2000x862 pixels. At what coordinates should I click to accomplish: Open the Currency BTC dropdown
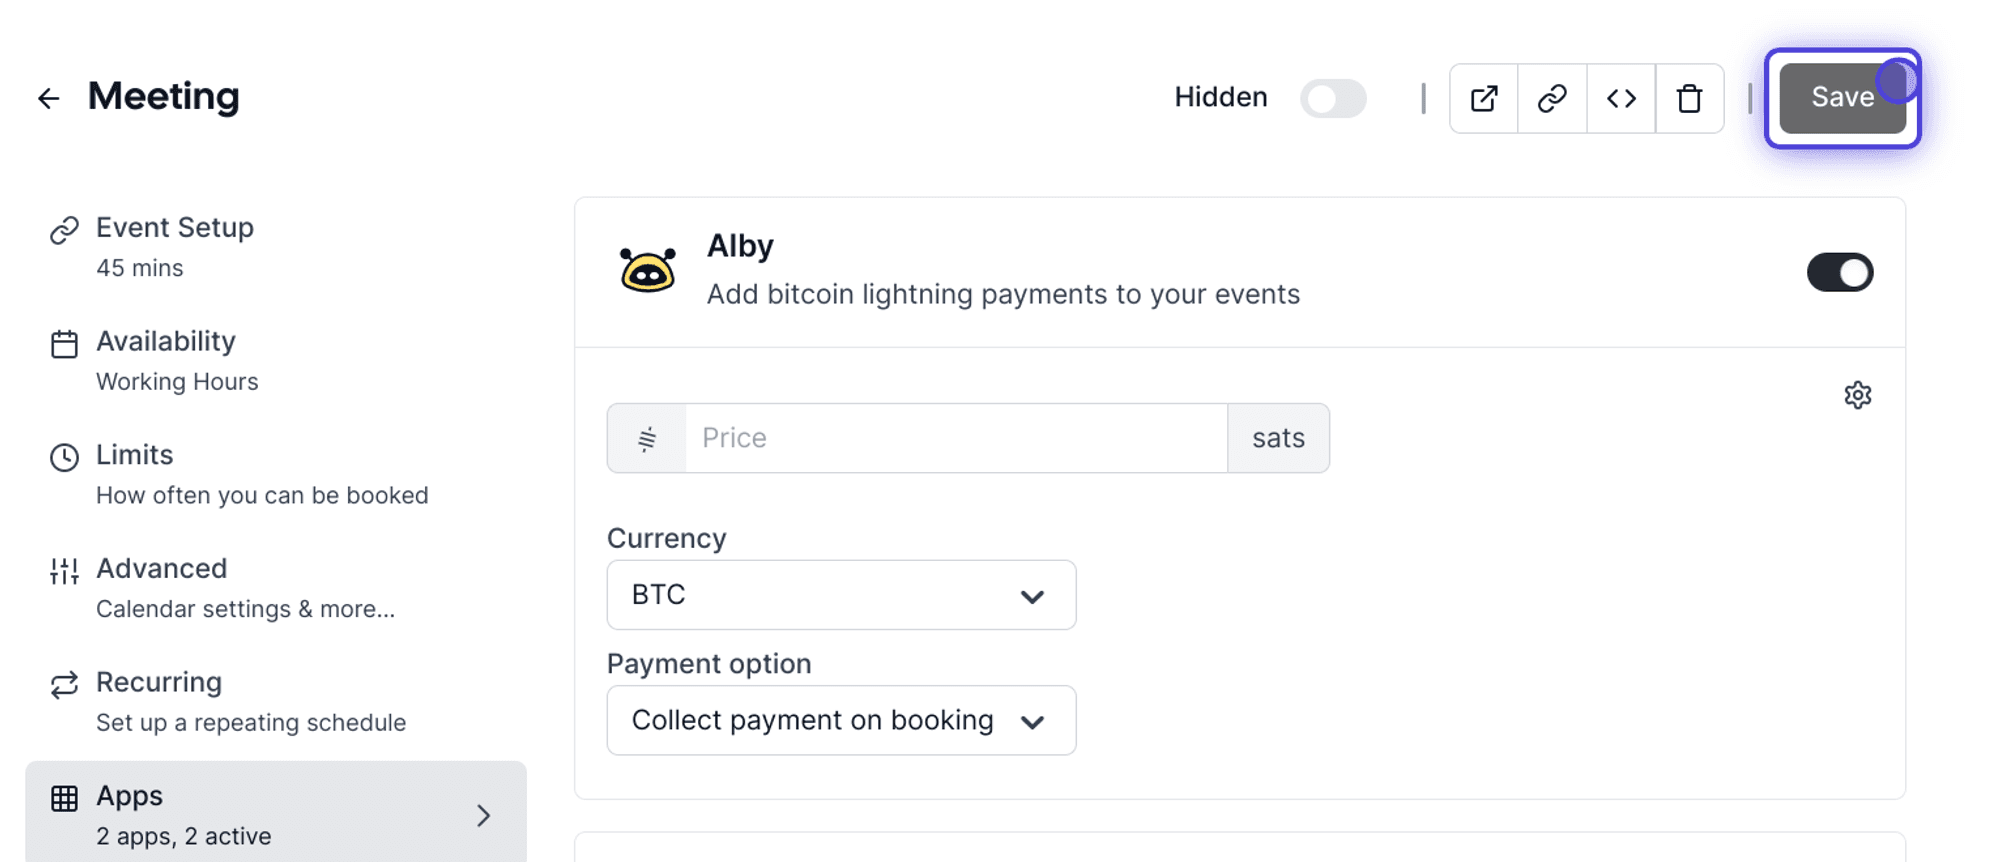click(x=841, y=595)
